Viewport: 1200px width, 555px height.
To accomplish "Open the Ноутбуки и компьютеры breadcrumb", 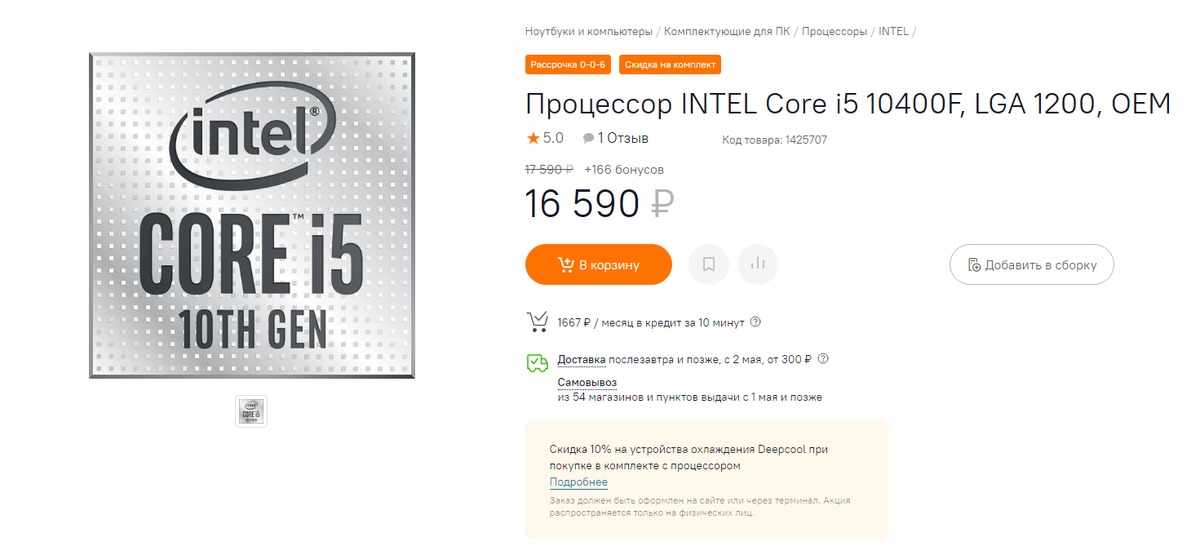I will pos(588,31).
